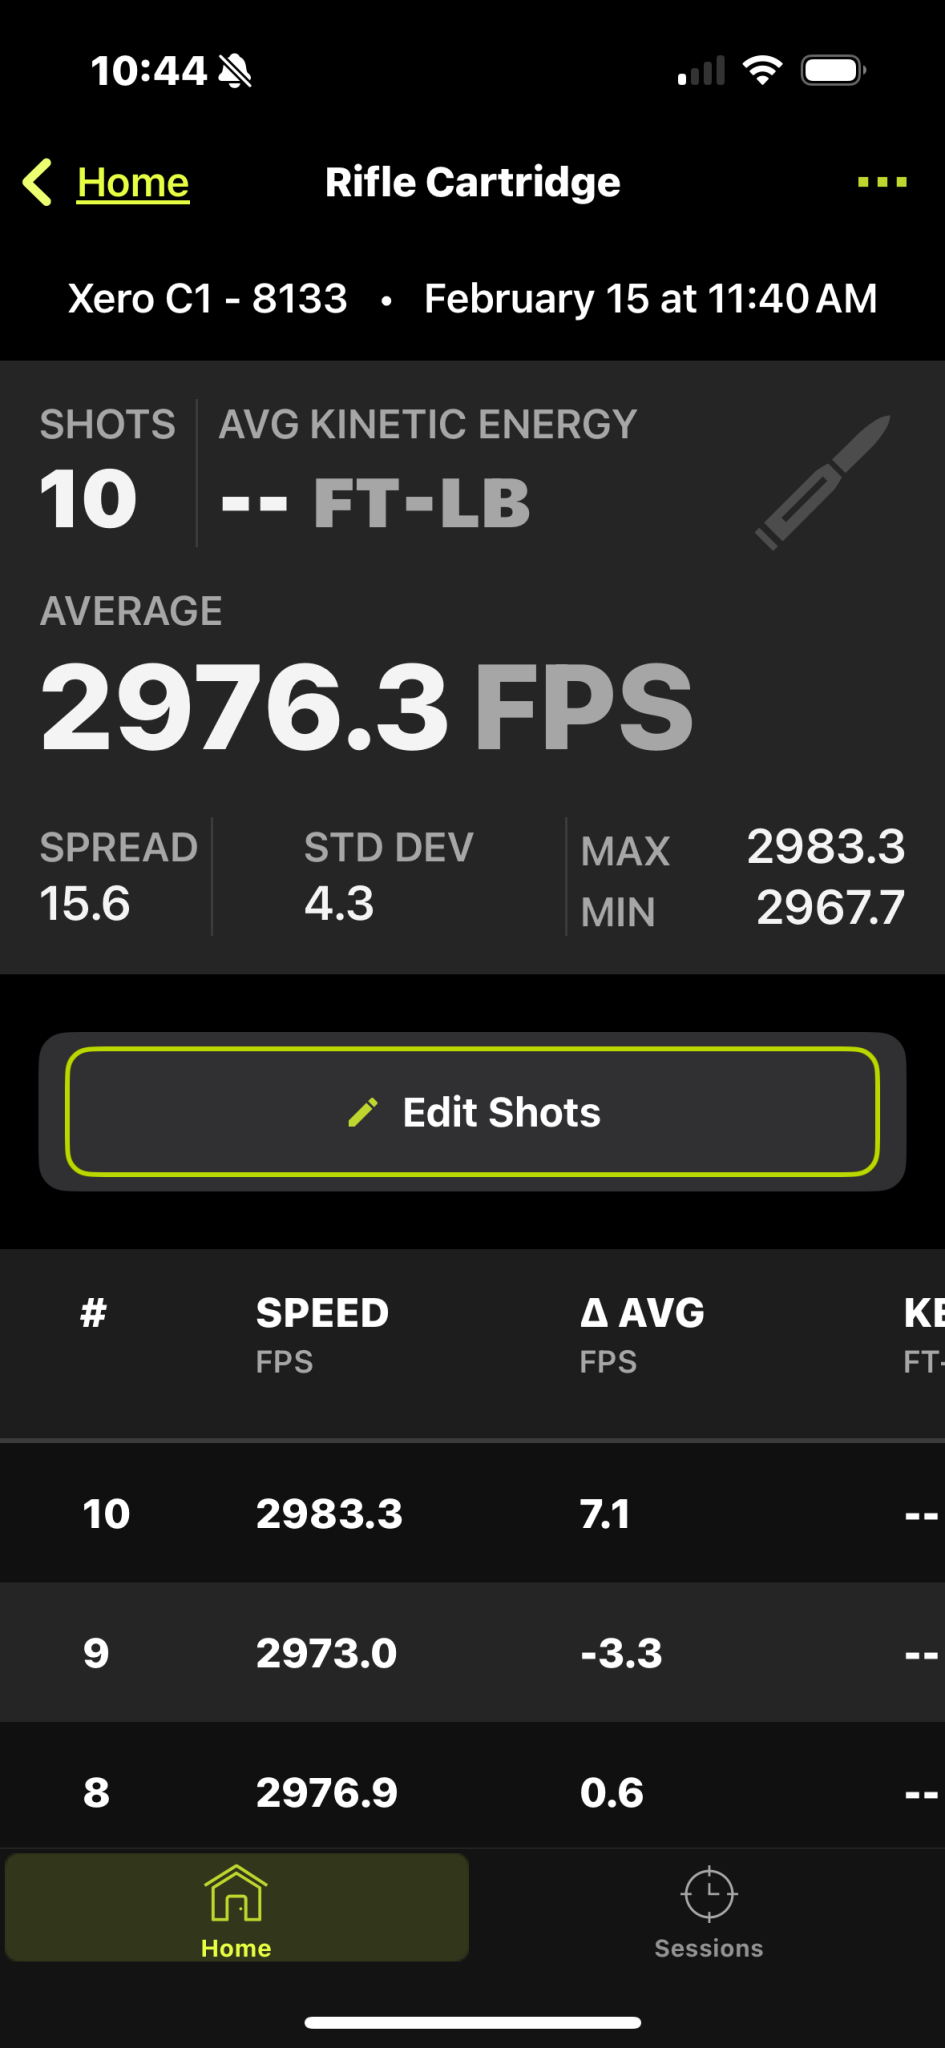The image size is (945, 2048).
Task: Select shot 8 row with 2976.9 speed
Action: pyautogui.click(x=472, y=1786)
